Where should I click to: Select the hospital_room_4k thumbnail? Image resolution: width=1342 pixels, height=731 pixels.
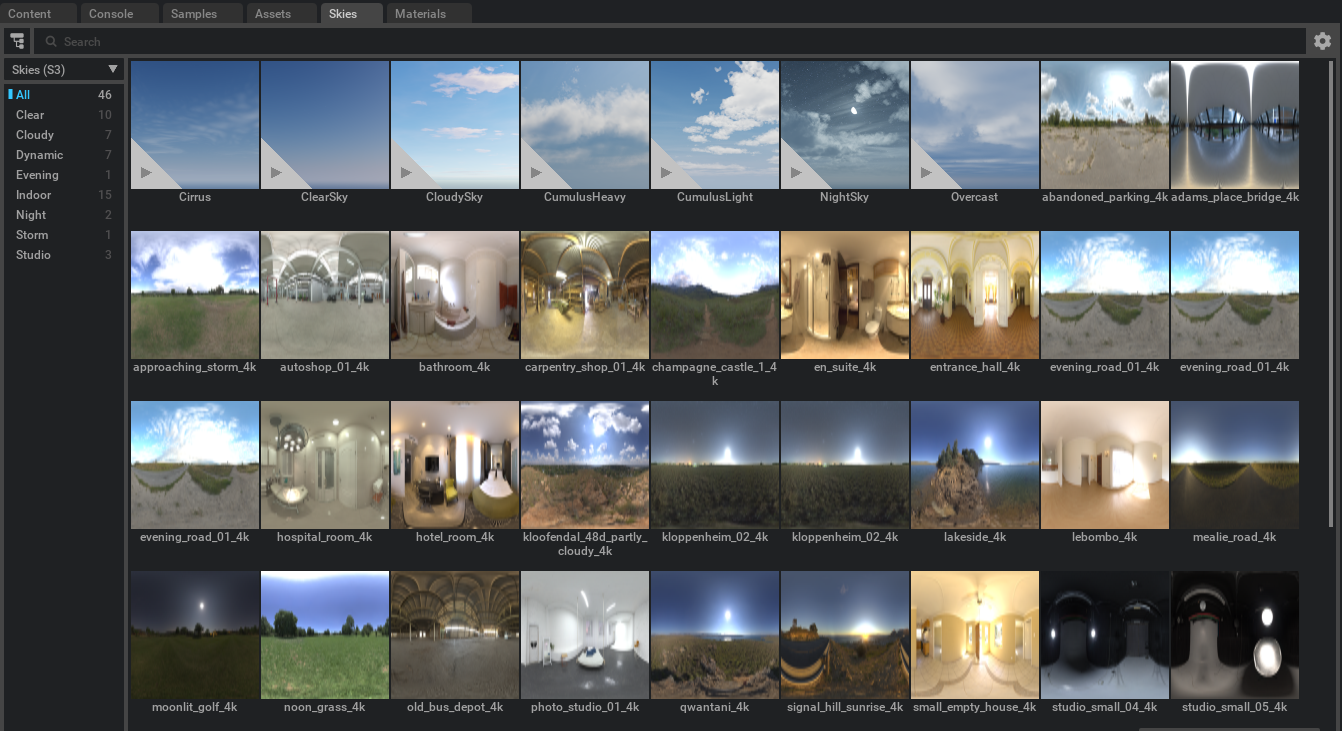point(325,465)
